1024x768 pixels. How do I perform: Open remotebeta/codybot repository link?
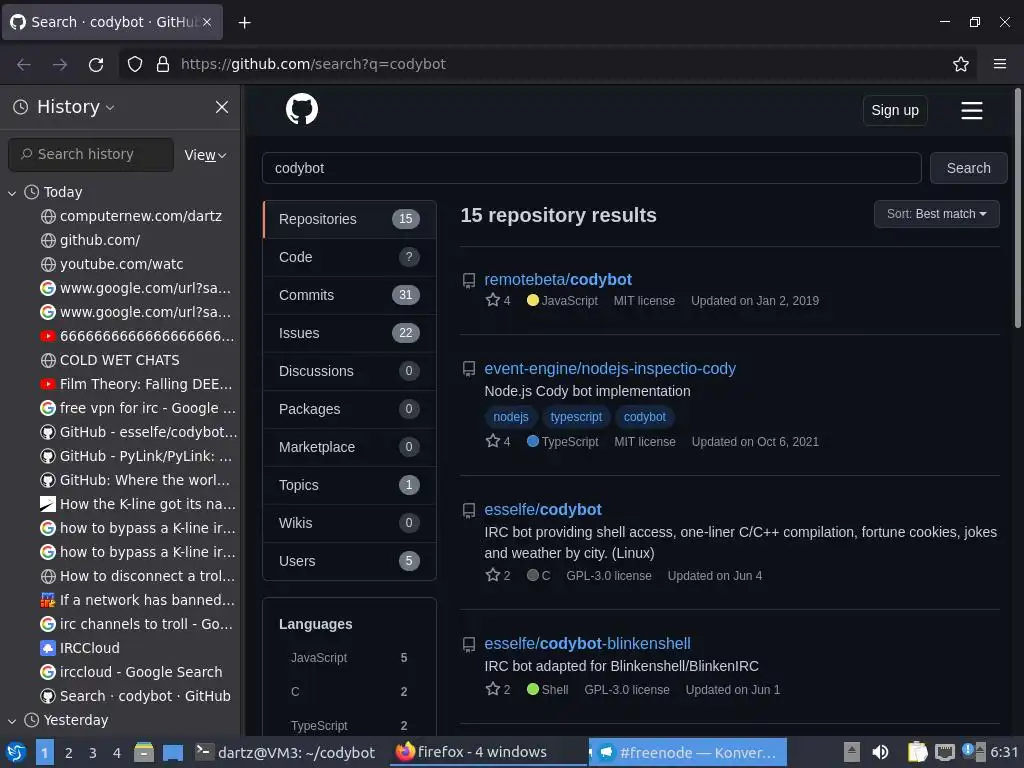558,279
